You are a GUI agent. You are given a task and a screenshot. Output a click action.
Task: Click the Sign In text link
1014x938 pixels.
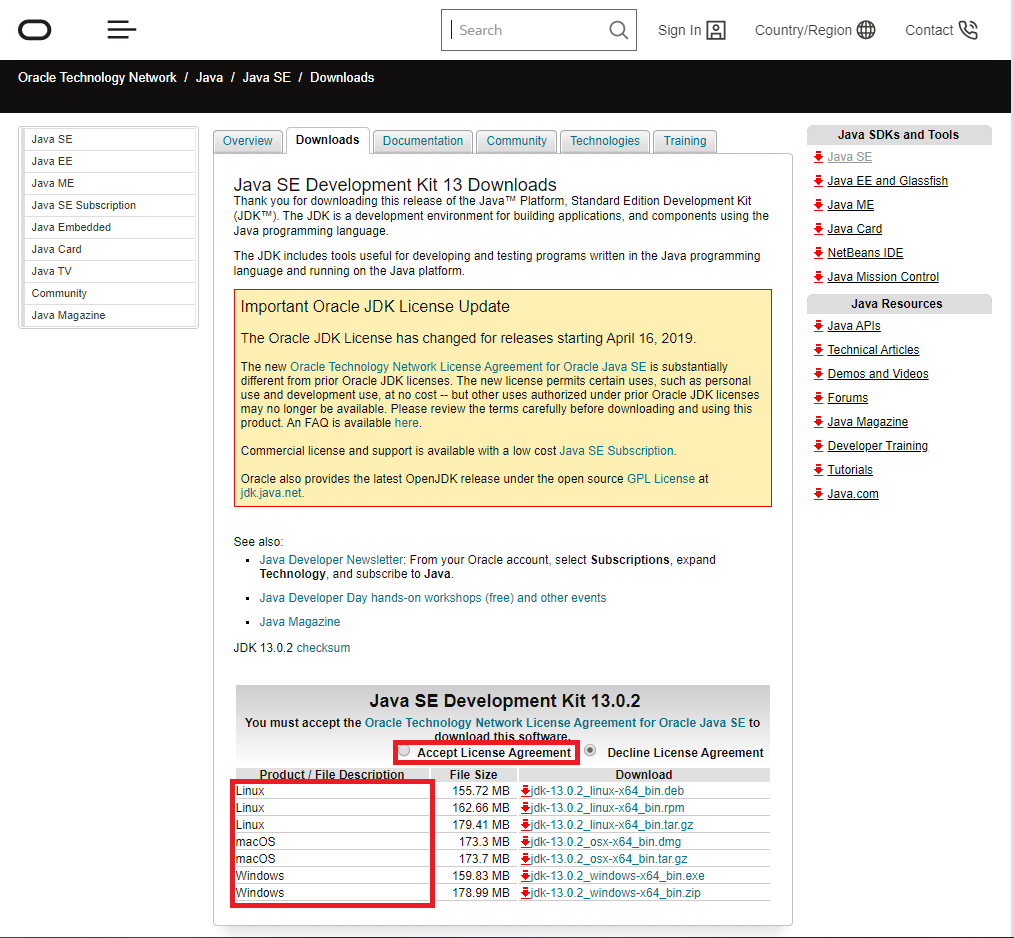click(x=679, y=30)
